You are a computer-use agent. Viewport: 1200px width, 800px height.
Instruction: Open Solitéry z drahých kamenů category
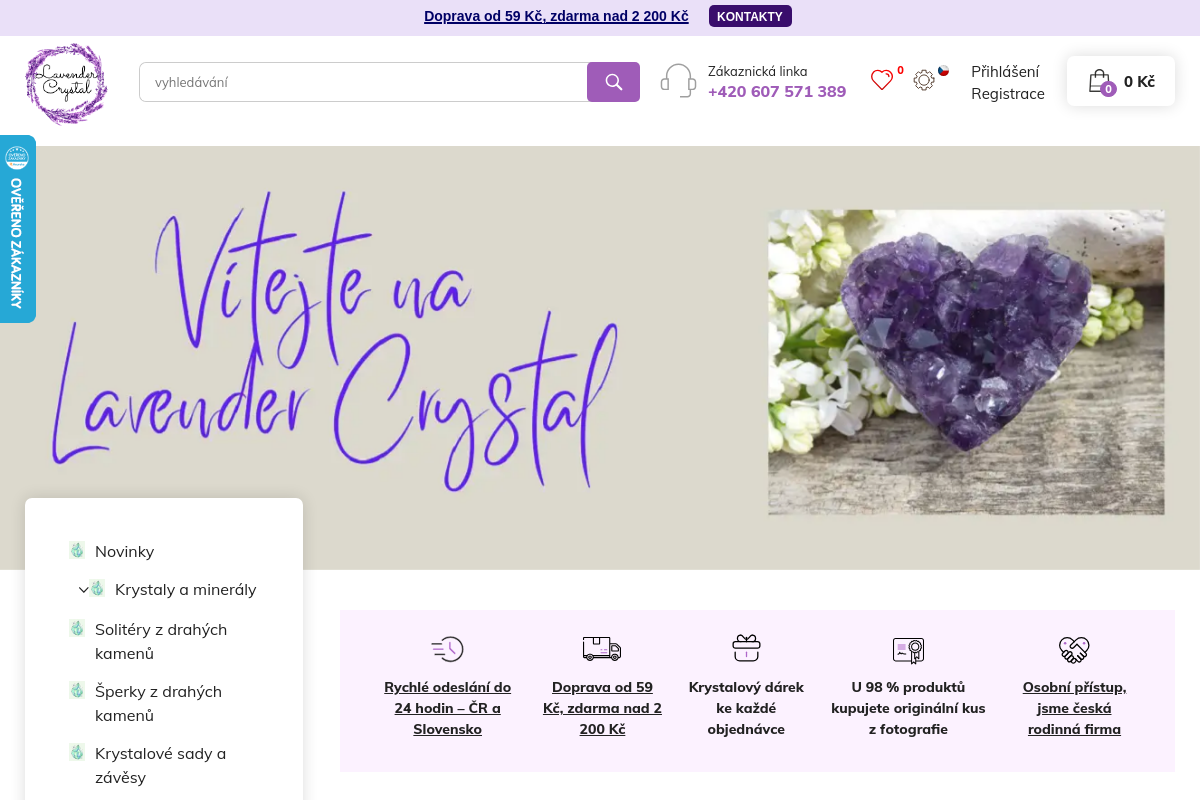coord(161,641)
